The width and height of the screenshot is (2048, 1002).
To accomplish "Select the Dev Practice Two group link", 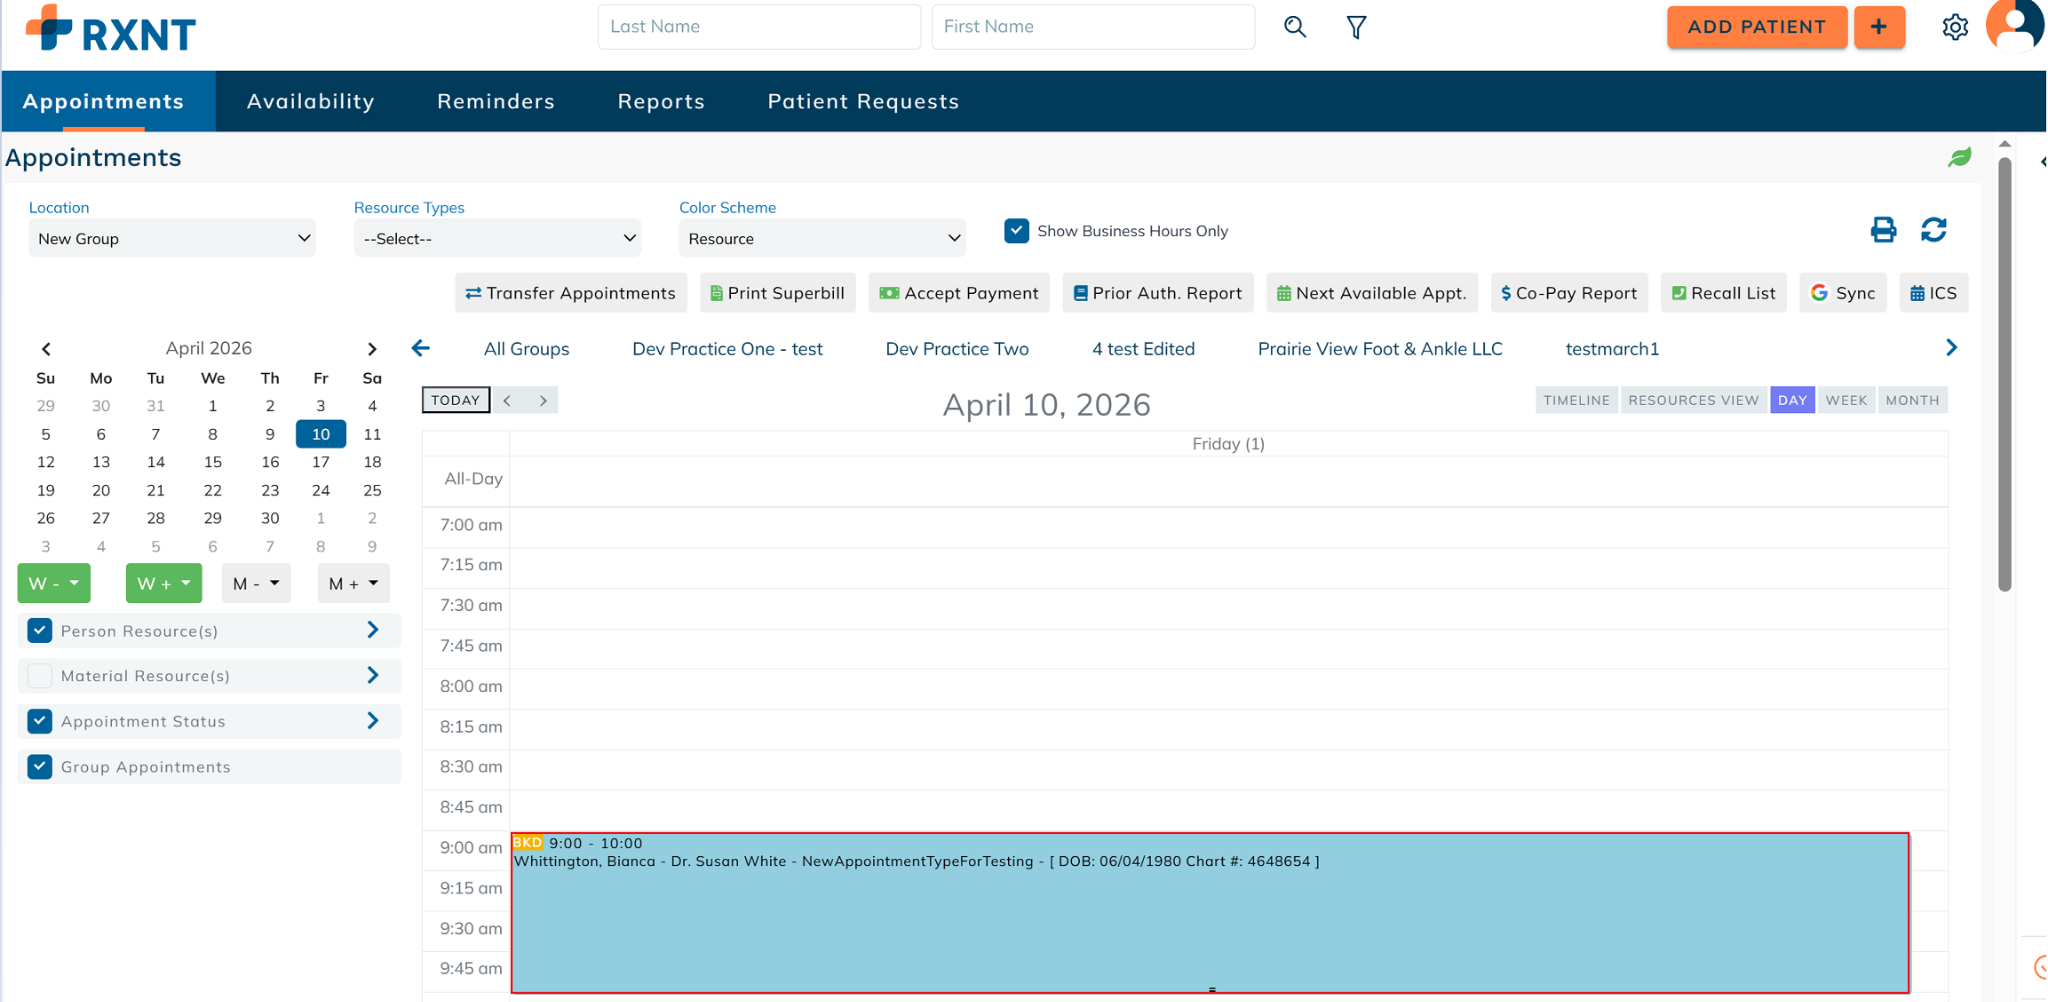I will point(956,349).
